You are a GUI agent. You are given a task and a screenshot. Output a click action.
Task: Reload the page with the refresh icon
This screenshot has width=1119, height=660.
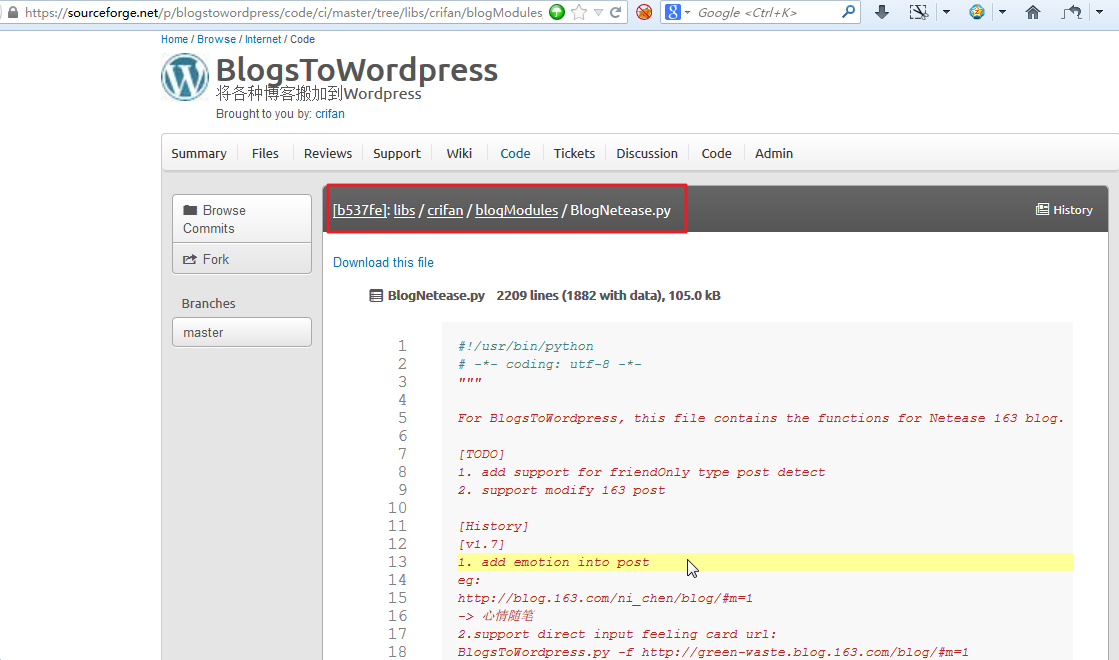pyautogui.click(x=615, y=12)
